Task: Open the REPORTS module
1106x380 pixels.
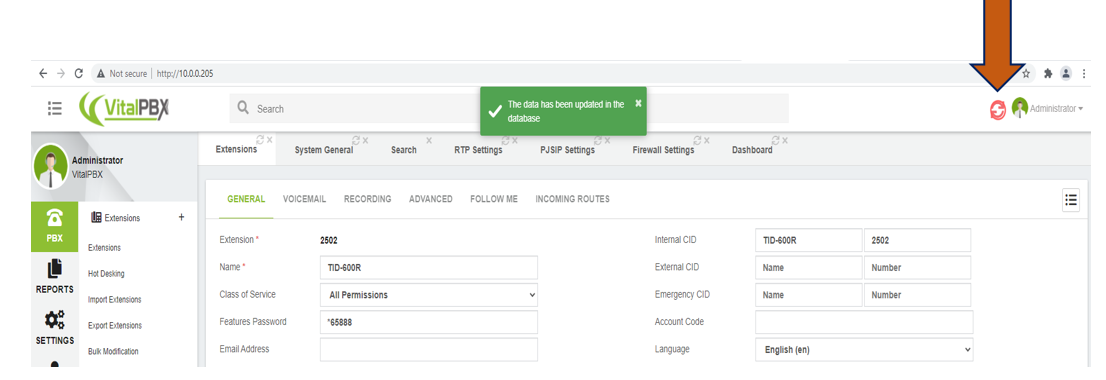Action: click(x=54, y=277)
